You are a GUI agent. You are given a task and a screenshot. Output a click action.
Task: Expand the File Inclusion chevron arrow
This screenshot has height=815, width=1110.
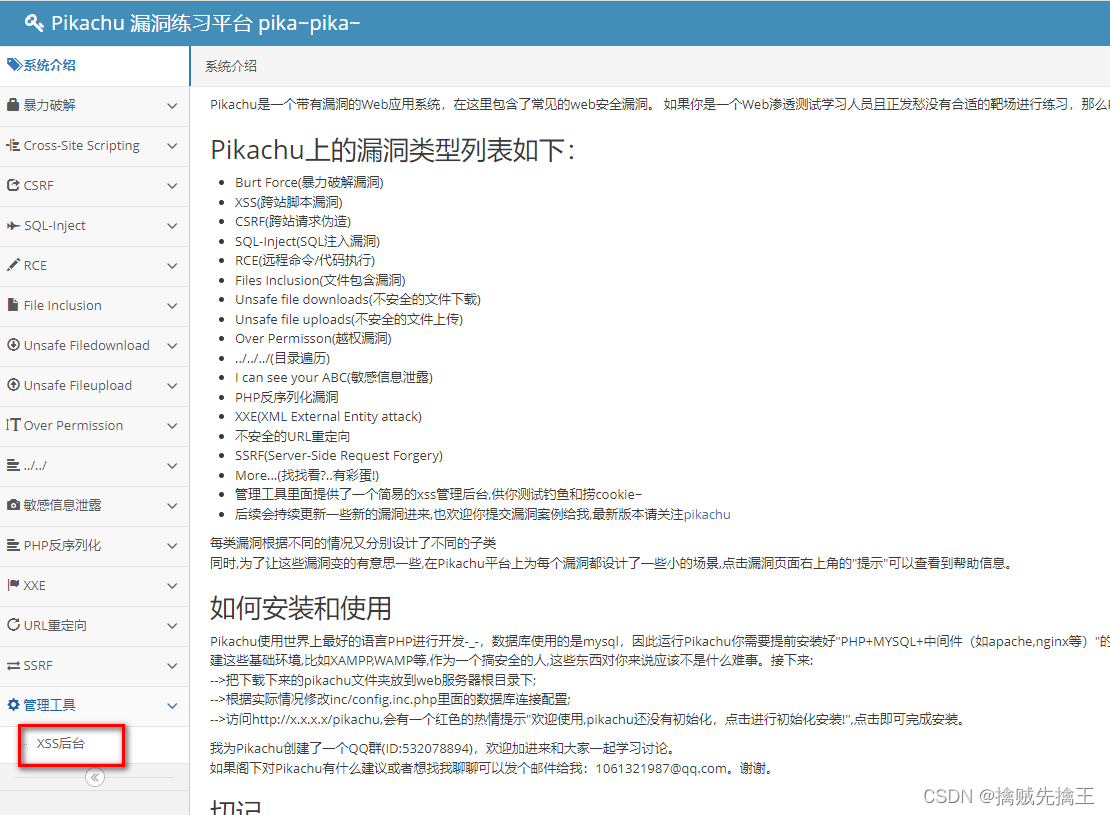pyautogui.click(x=172, y=306)
